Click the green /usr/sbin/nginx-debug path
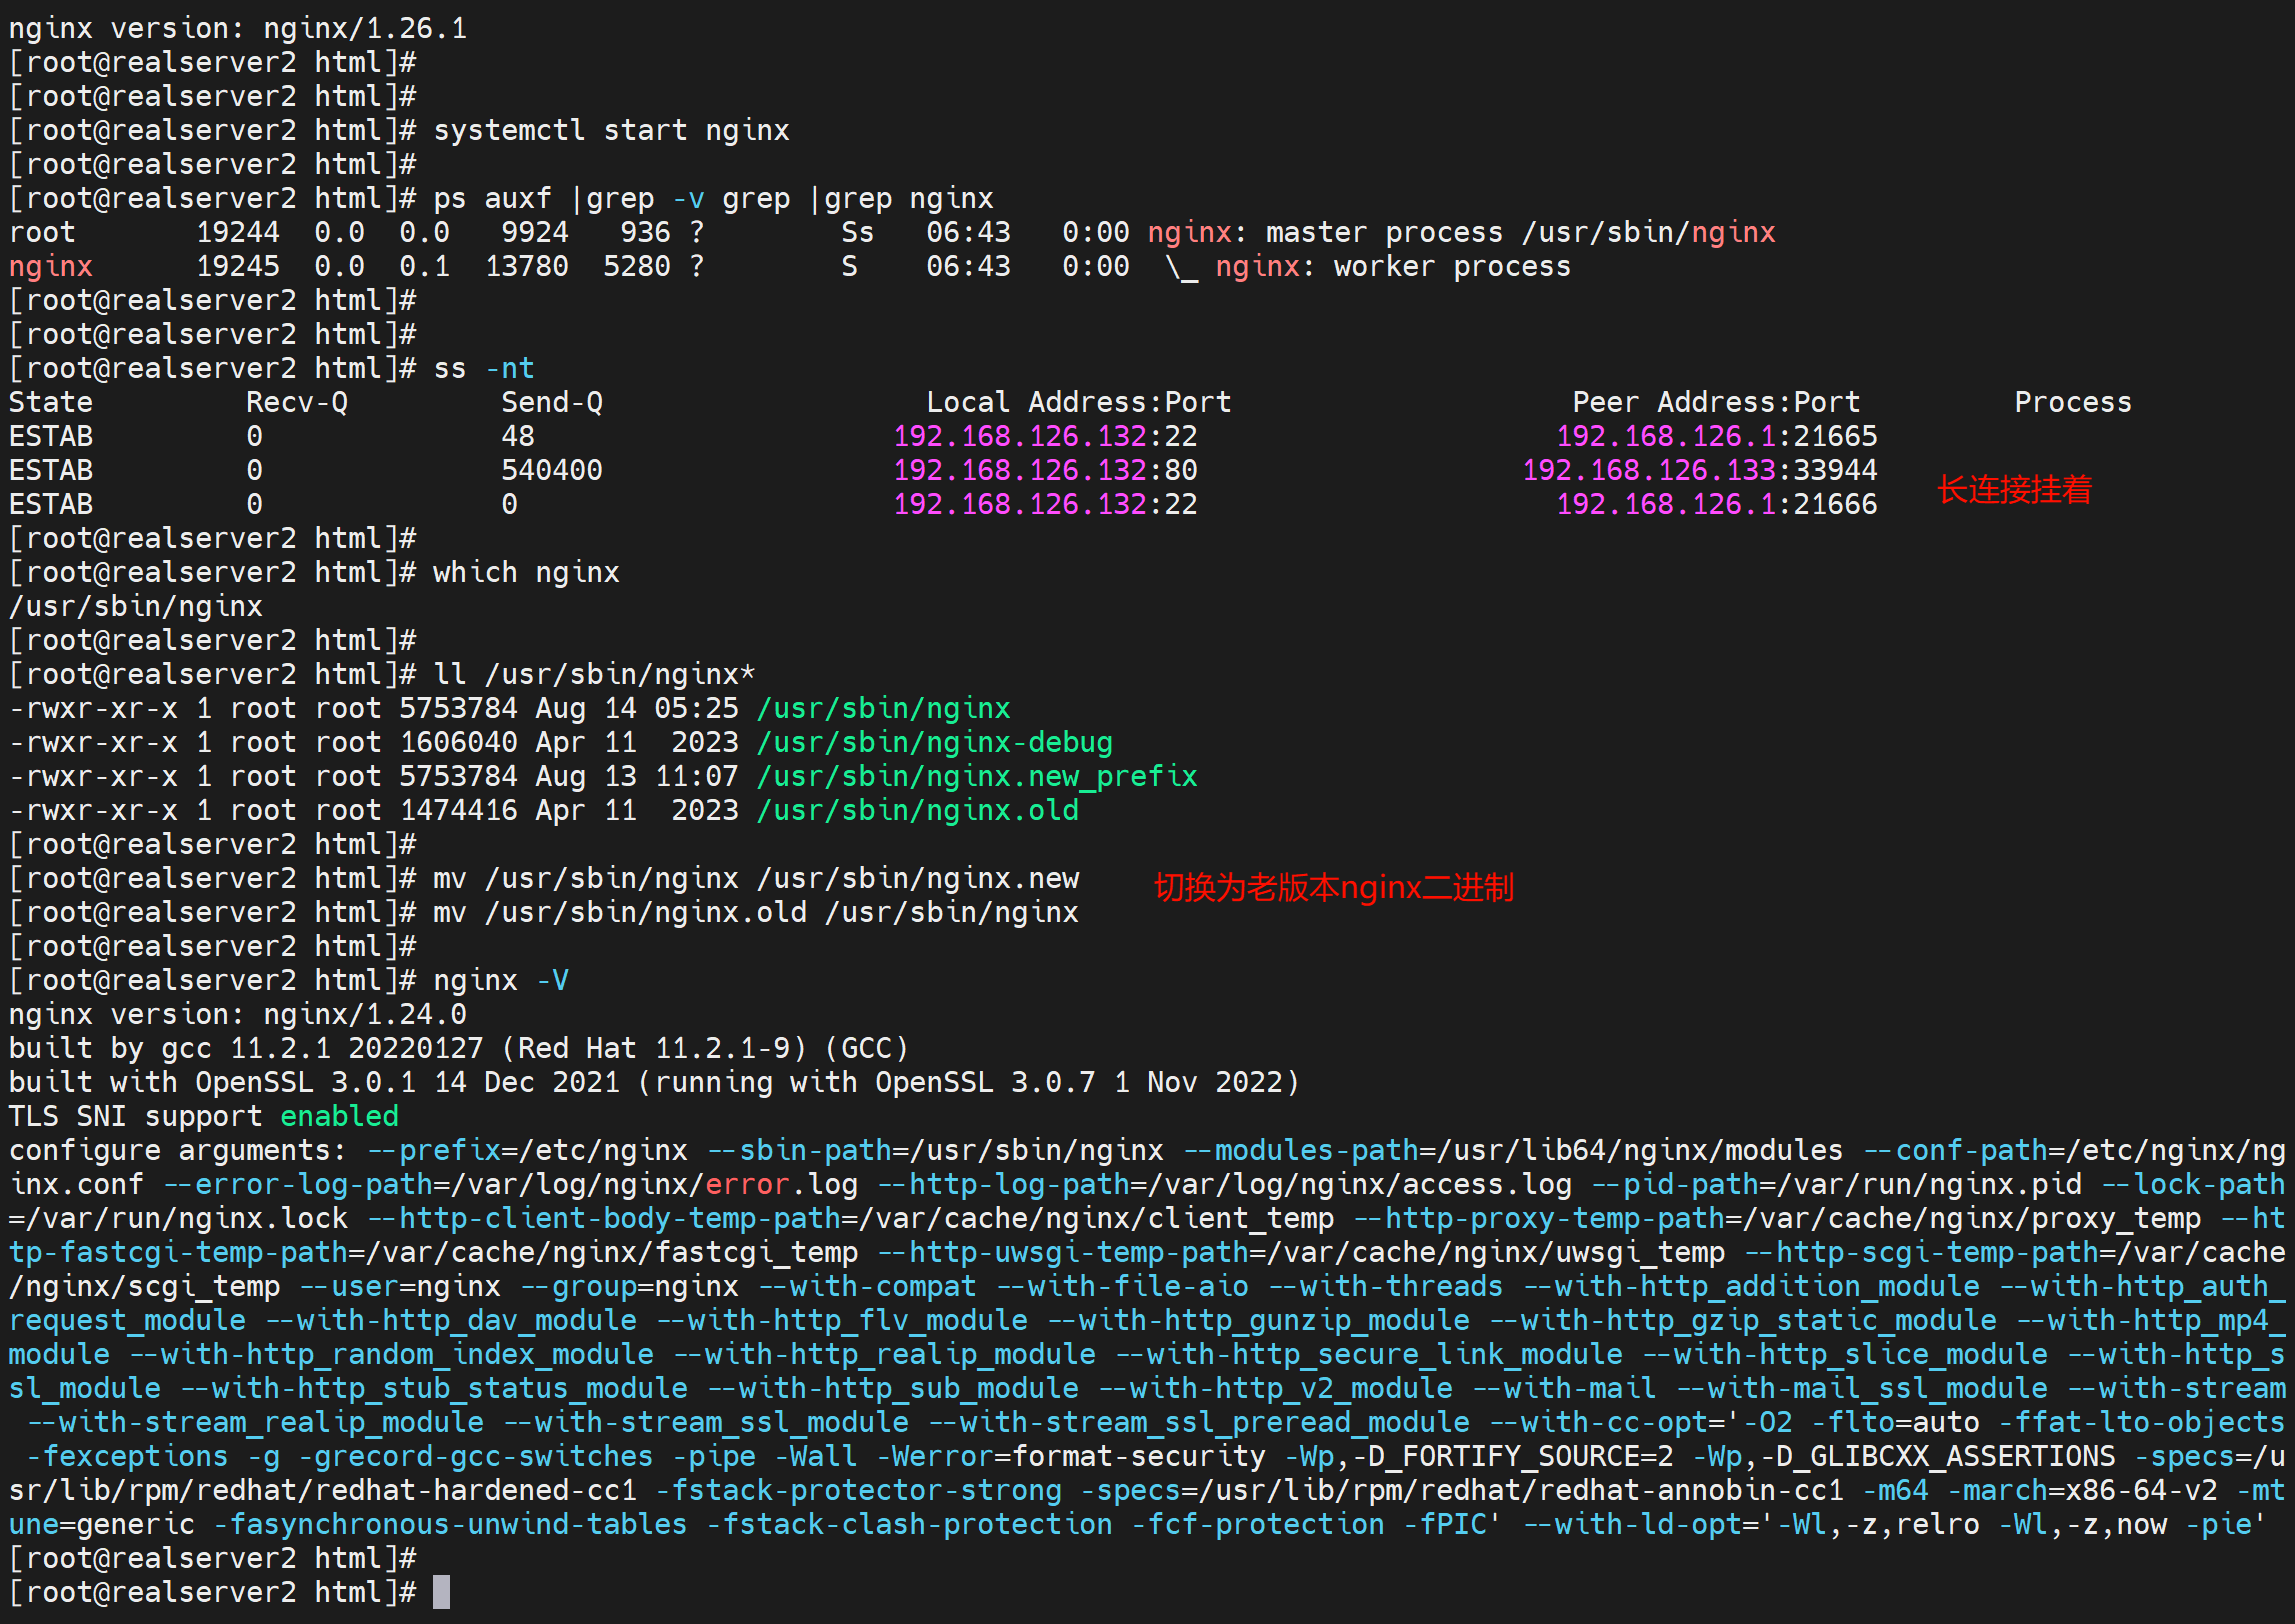The height and width of the screenshot is (1624, 2295). point(934,742)
